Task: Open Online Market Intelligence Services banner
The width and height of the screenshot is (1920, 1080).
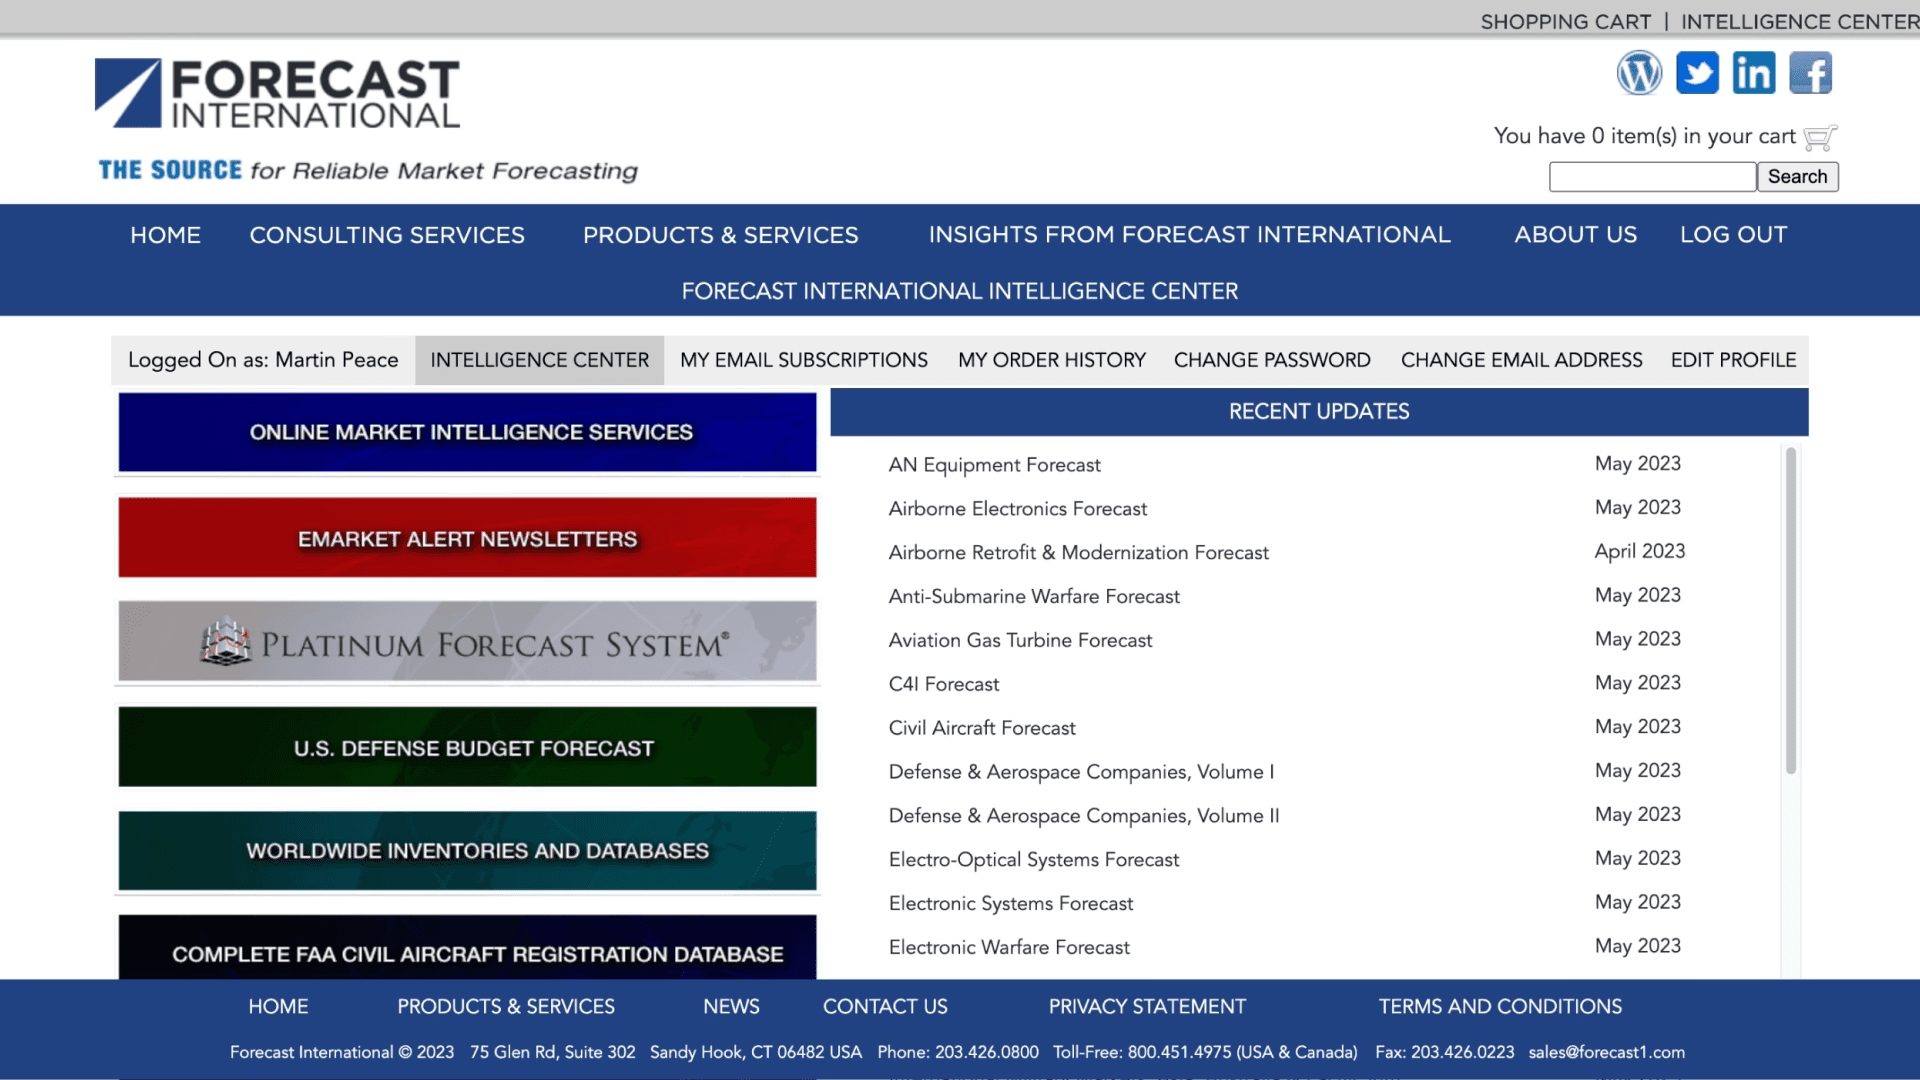Action: (x=467, y=432)
